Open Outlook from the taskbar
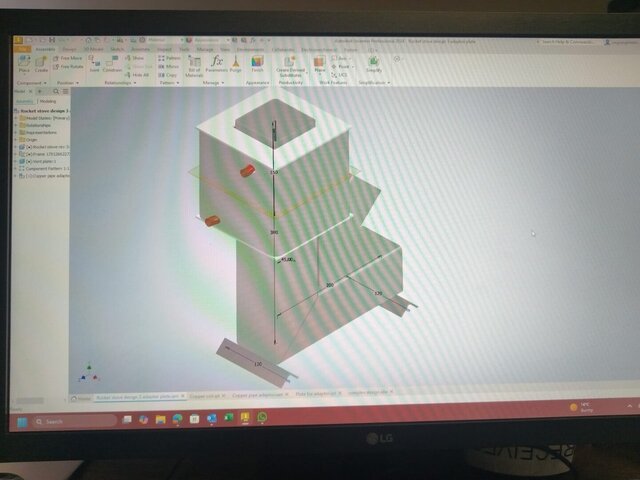 tap(211, 418)
